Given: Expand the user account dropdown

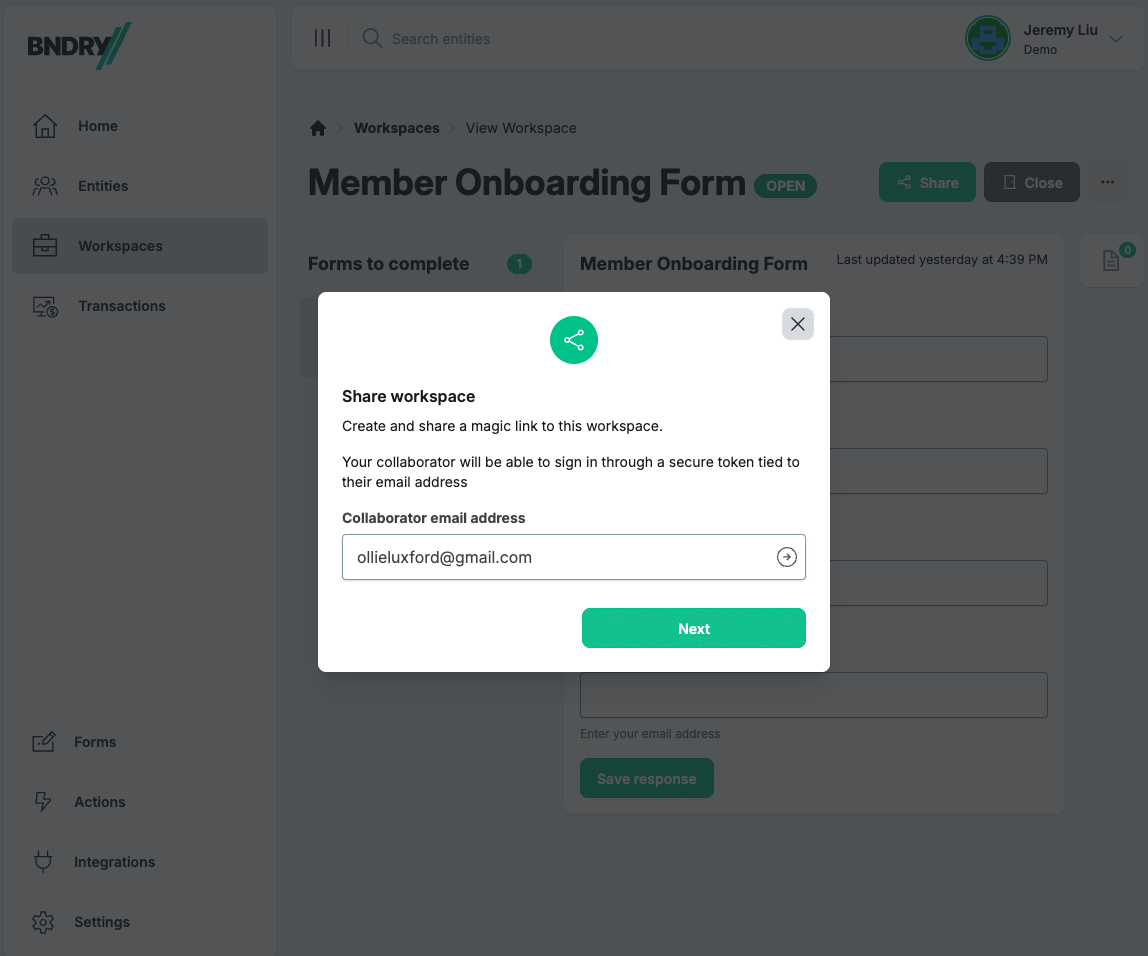Looking at the screenshot, I should (1116, 39).
